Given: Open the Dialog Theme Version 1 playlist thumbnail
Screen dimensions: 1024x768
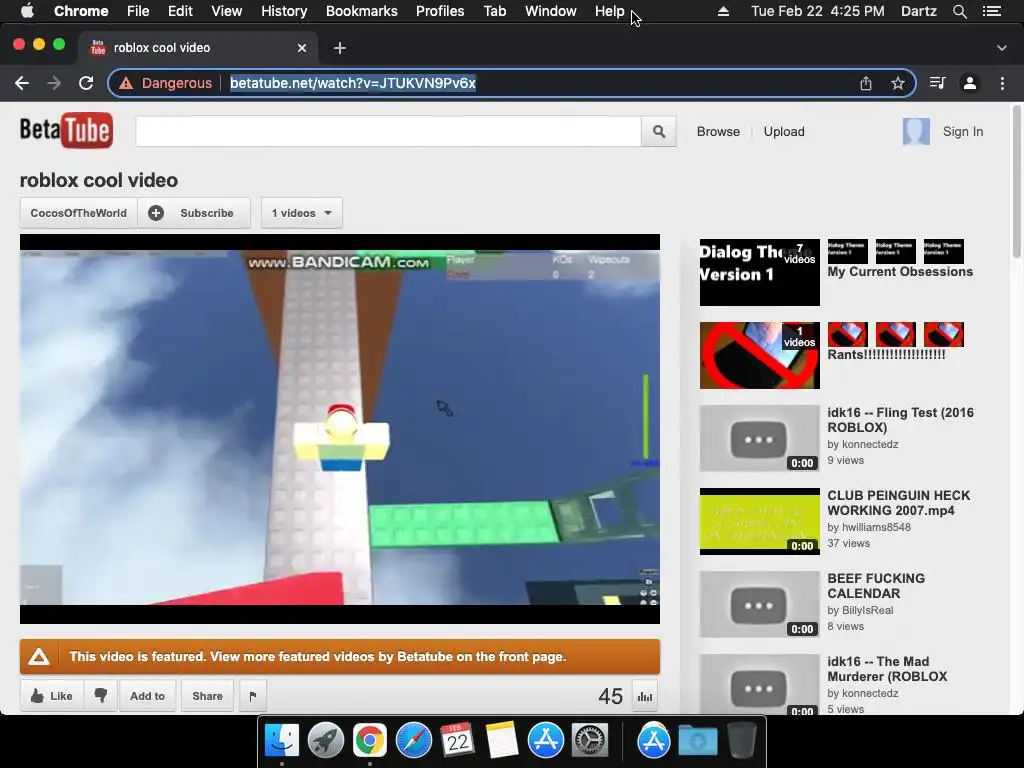Looking at the screenshot, I should pos(760,272).
